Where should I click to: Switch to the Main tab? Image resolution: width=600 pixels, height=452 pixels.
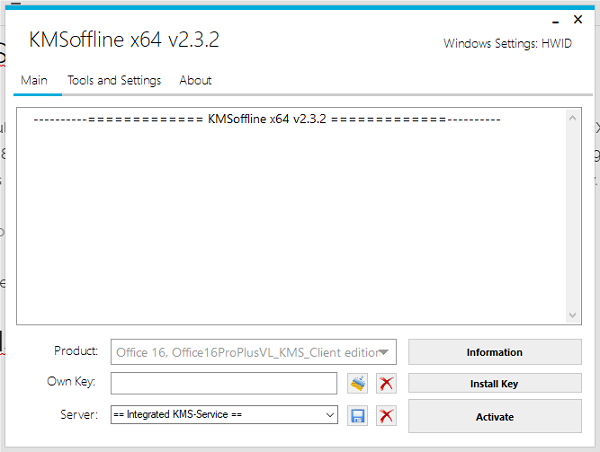tap(35, 80)
